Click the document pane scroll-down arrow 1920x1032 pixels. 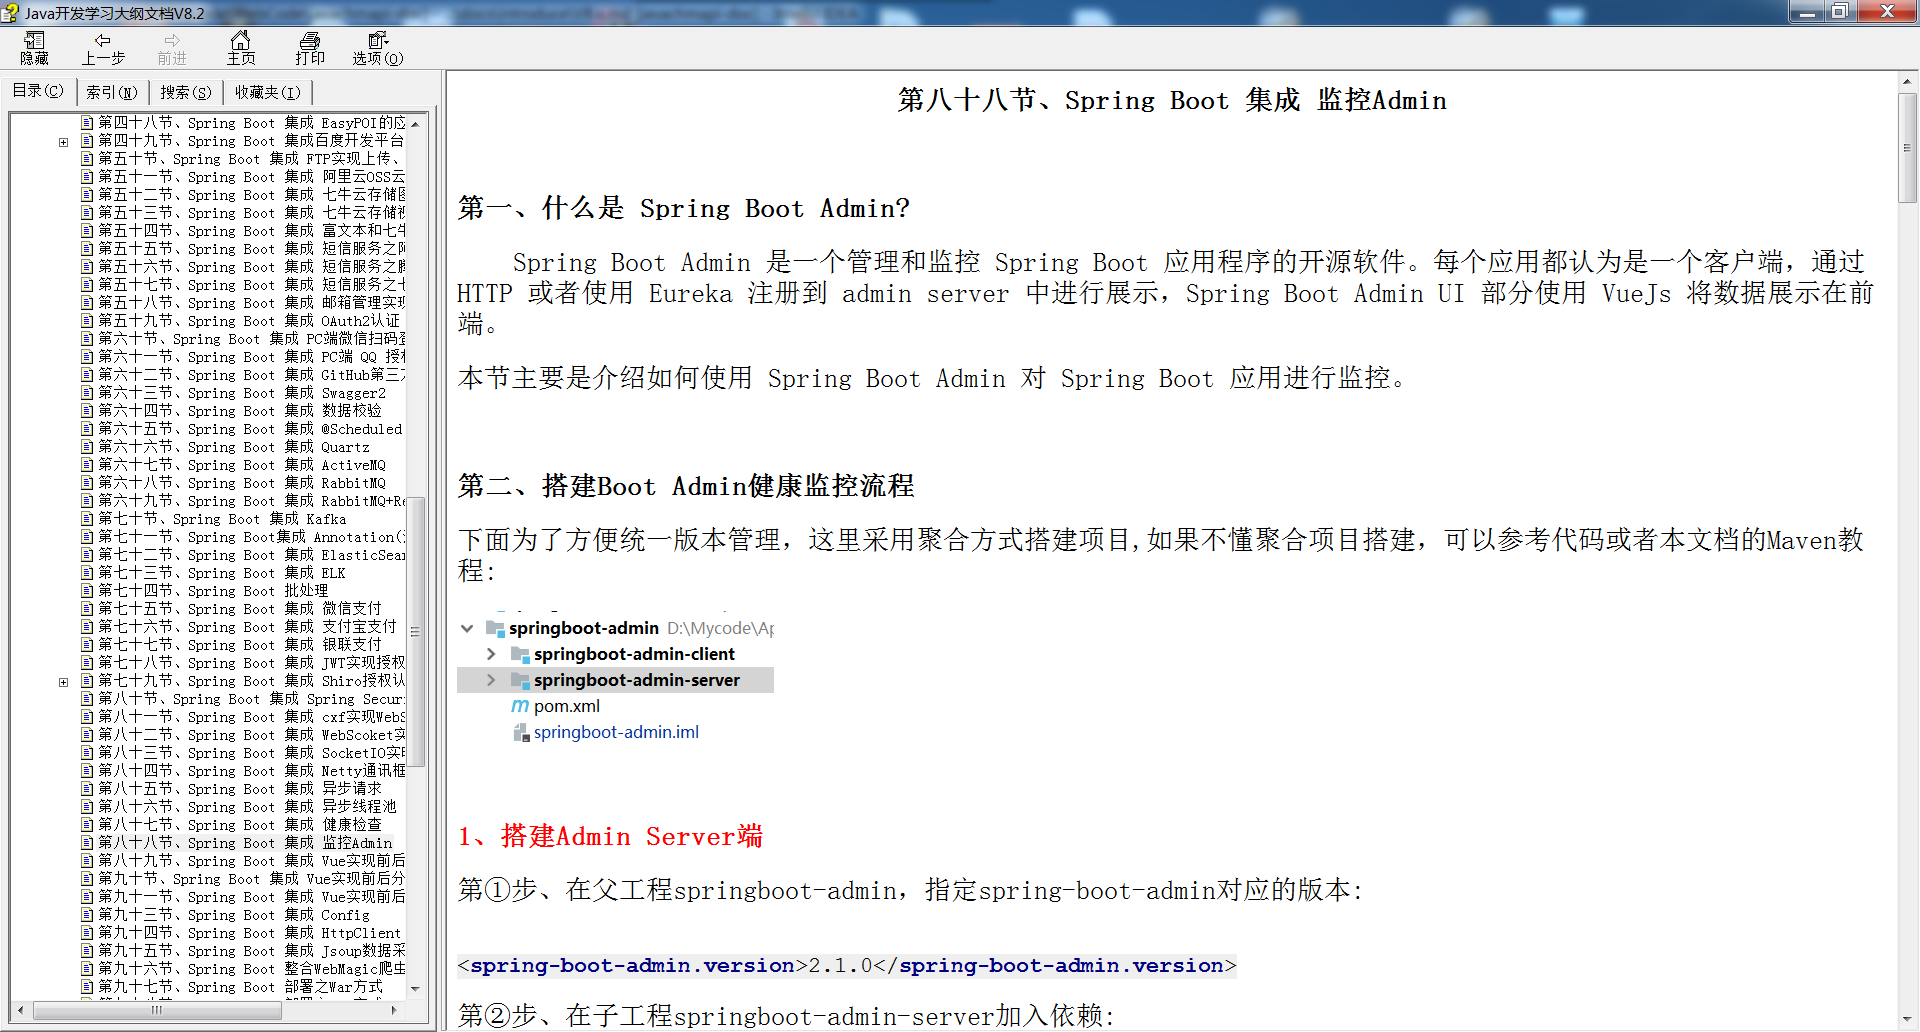pos(1907,1020)
